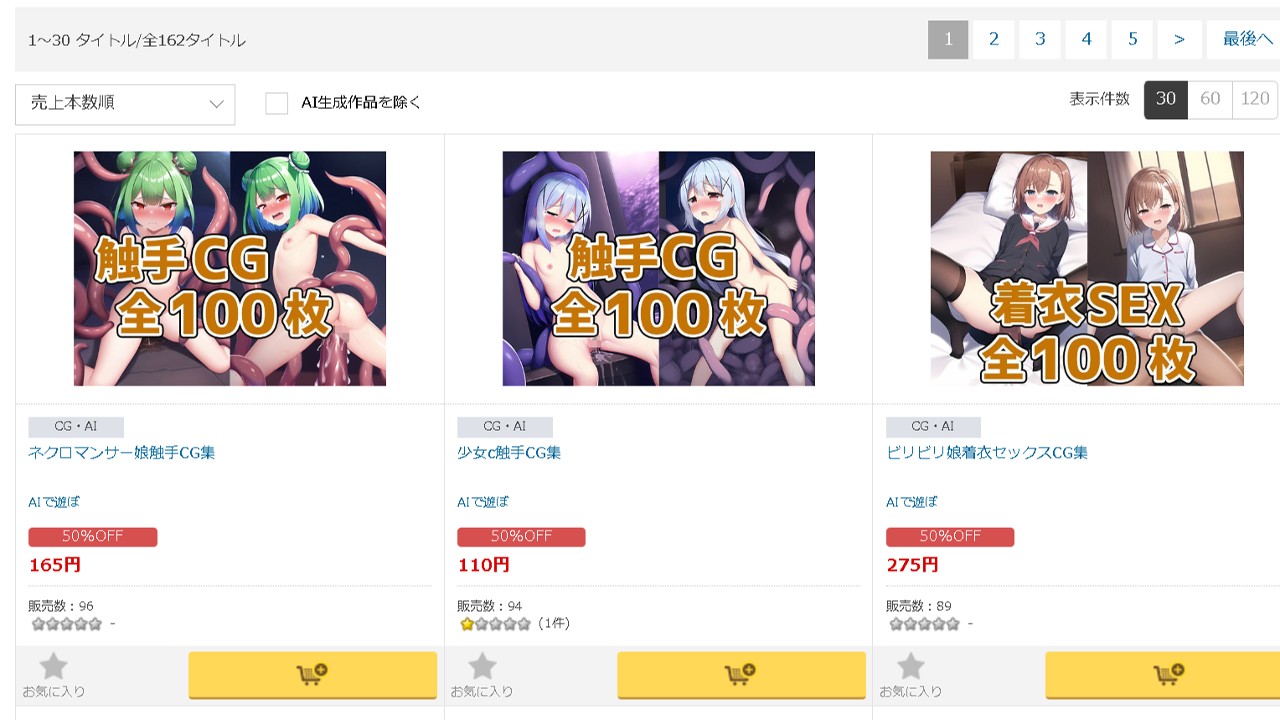
Task: Jump to page 3
Action: [x=1040, y=40]
